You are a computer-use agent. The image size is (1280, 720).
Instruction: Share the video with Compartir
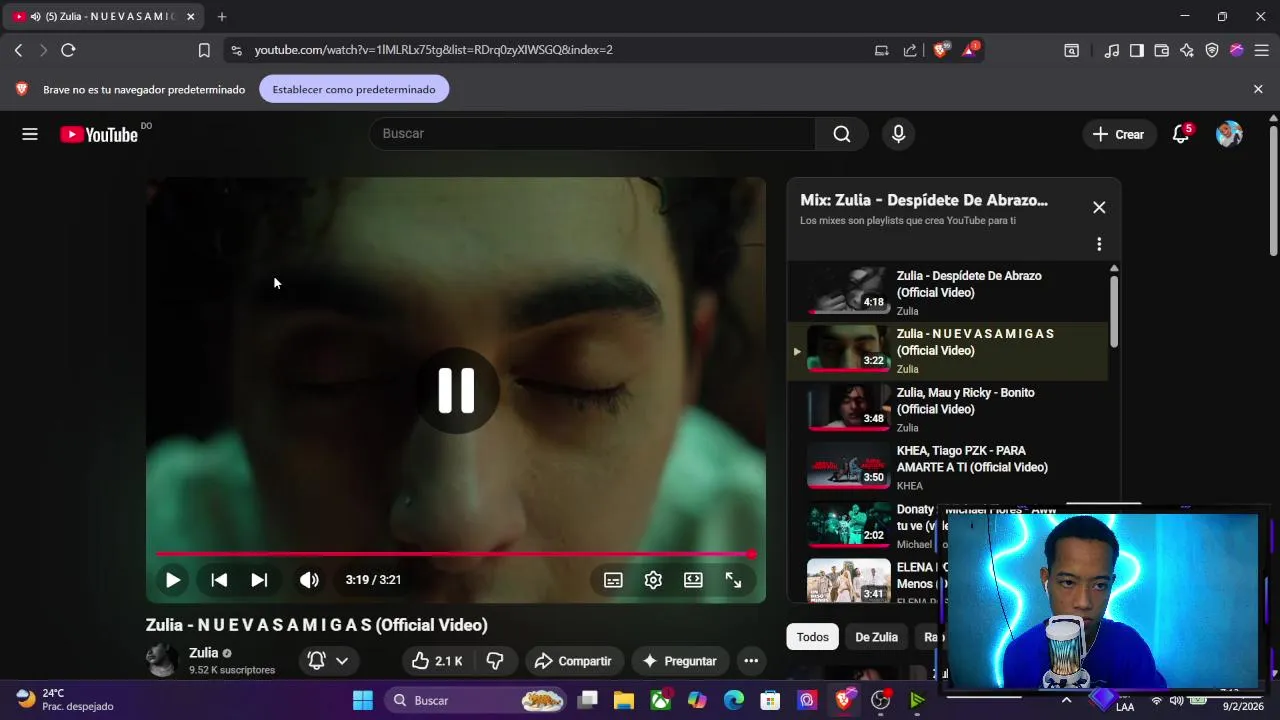coord(574,661)
